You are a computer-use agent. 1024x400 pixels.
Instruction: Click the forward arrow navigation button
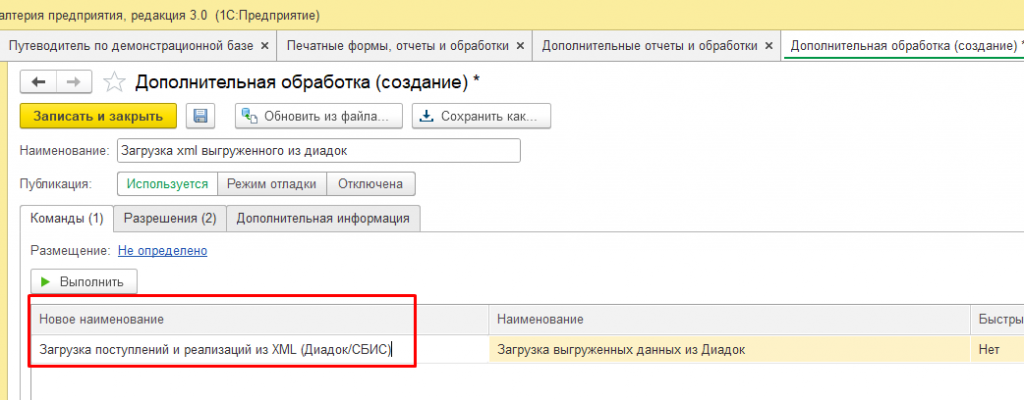74,82
